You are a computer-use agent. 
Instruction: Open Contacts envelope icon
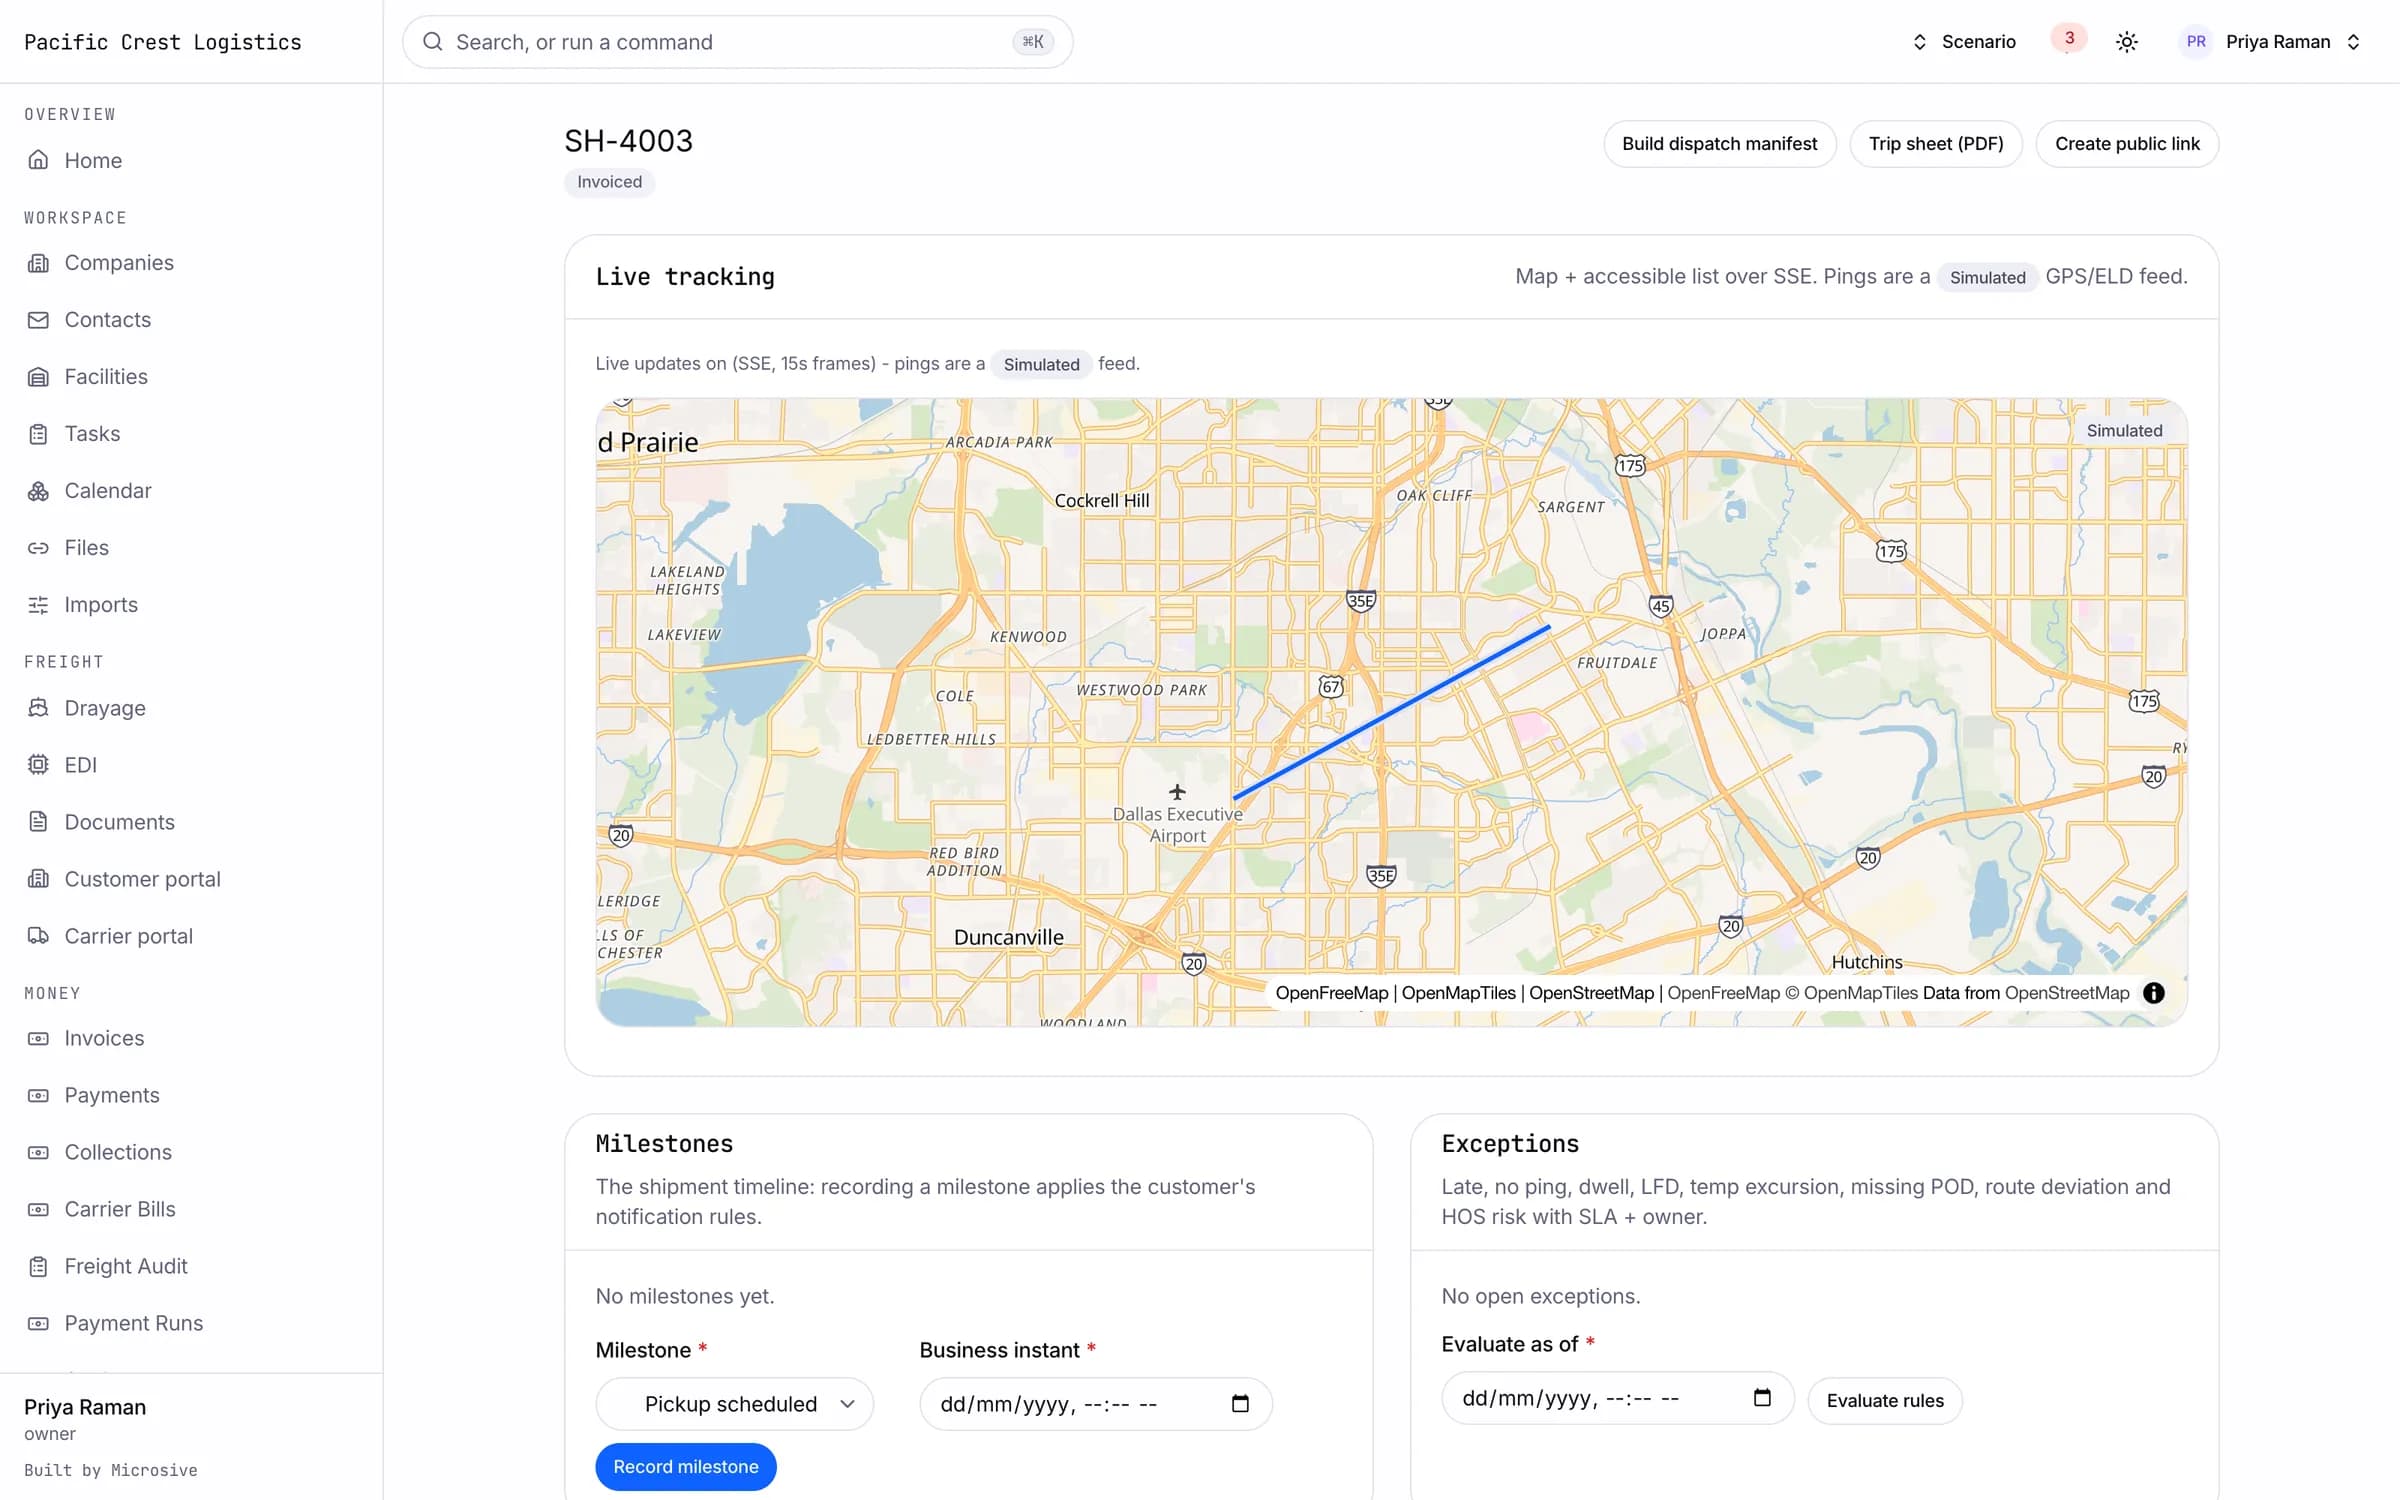pos(38,320)
